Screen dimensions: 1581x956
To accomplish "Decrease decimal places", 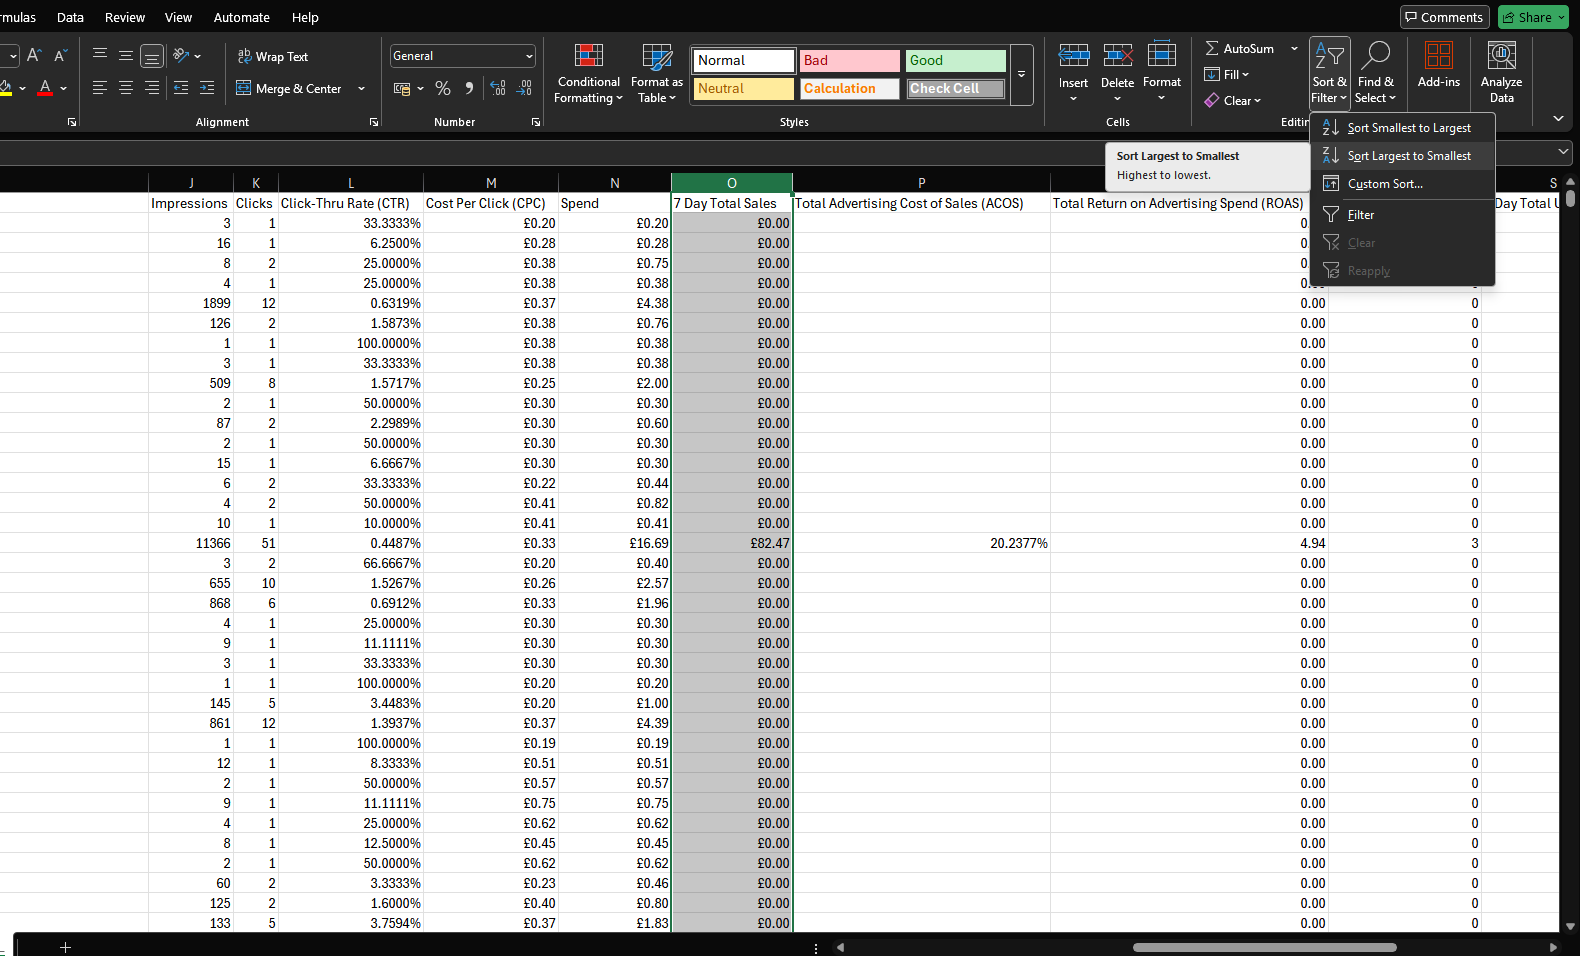I will (524, 89).
